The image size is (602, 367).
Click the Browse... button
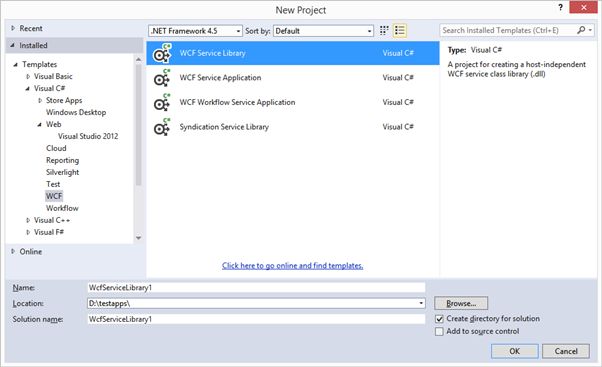pos(461,303)
